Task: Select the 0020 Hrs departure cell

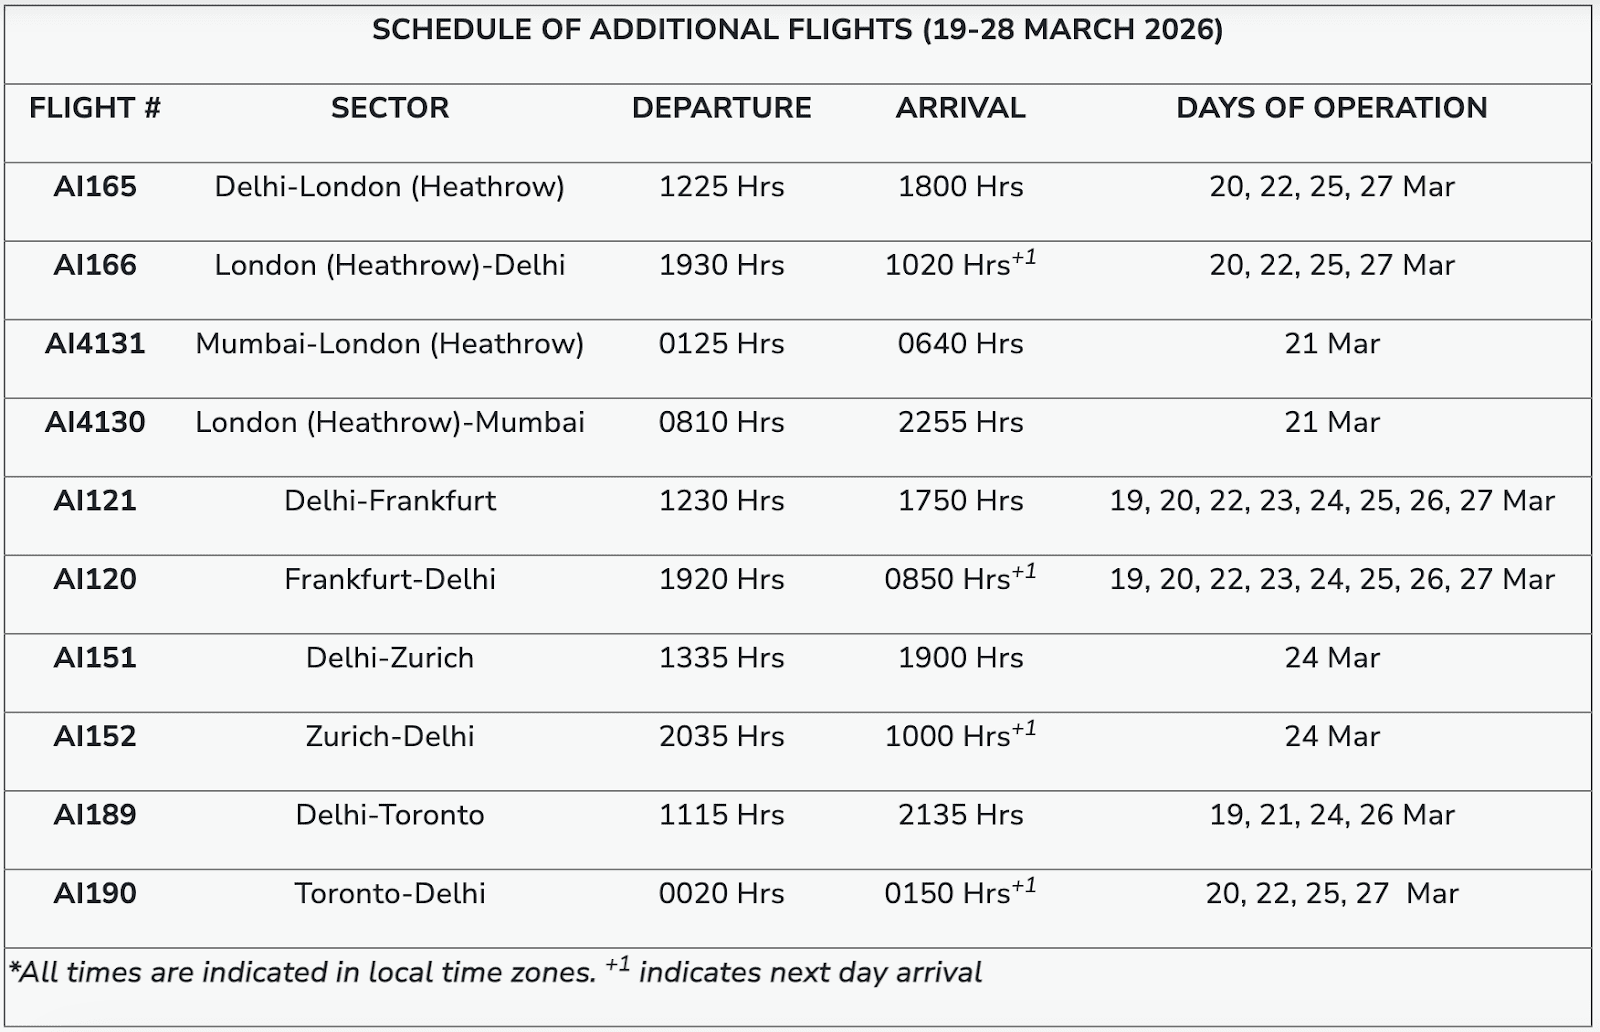Action: (x=721, y=893)
